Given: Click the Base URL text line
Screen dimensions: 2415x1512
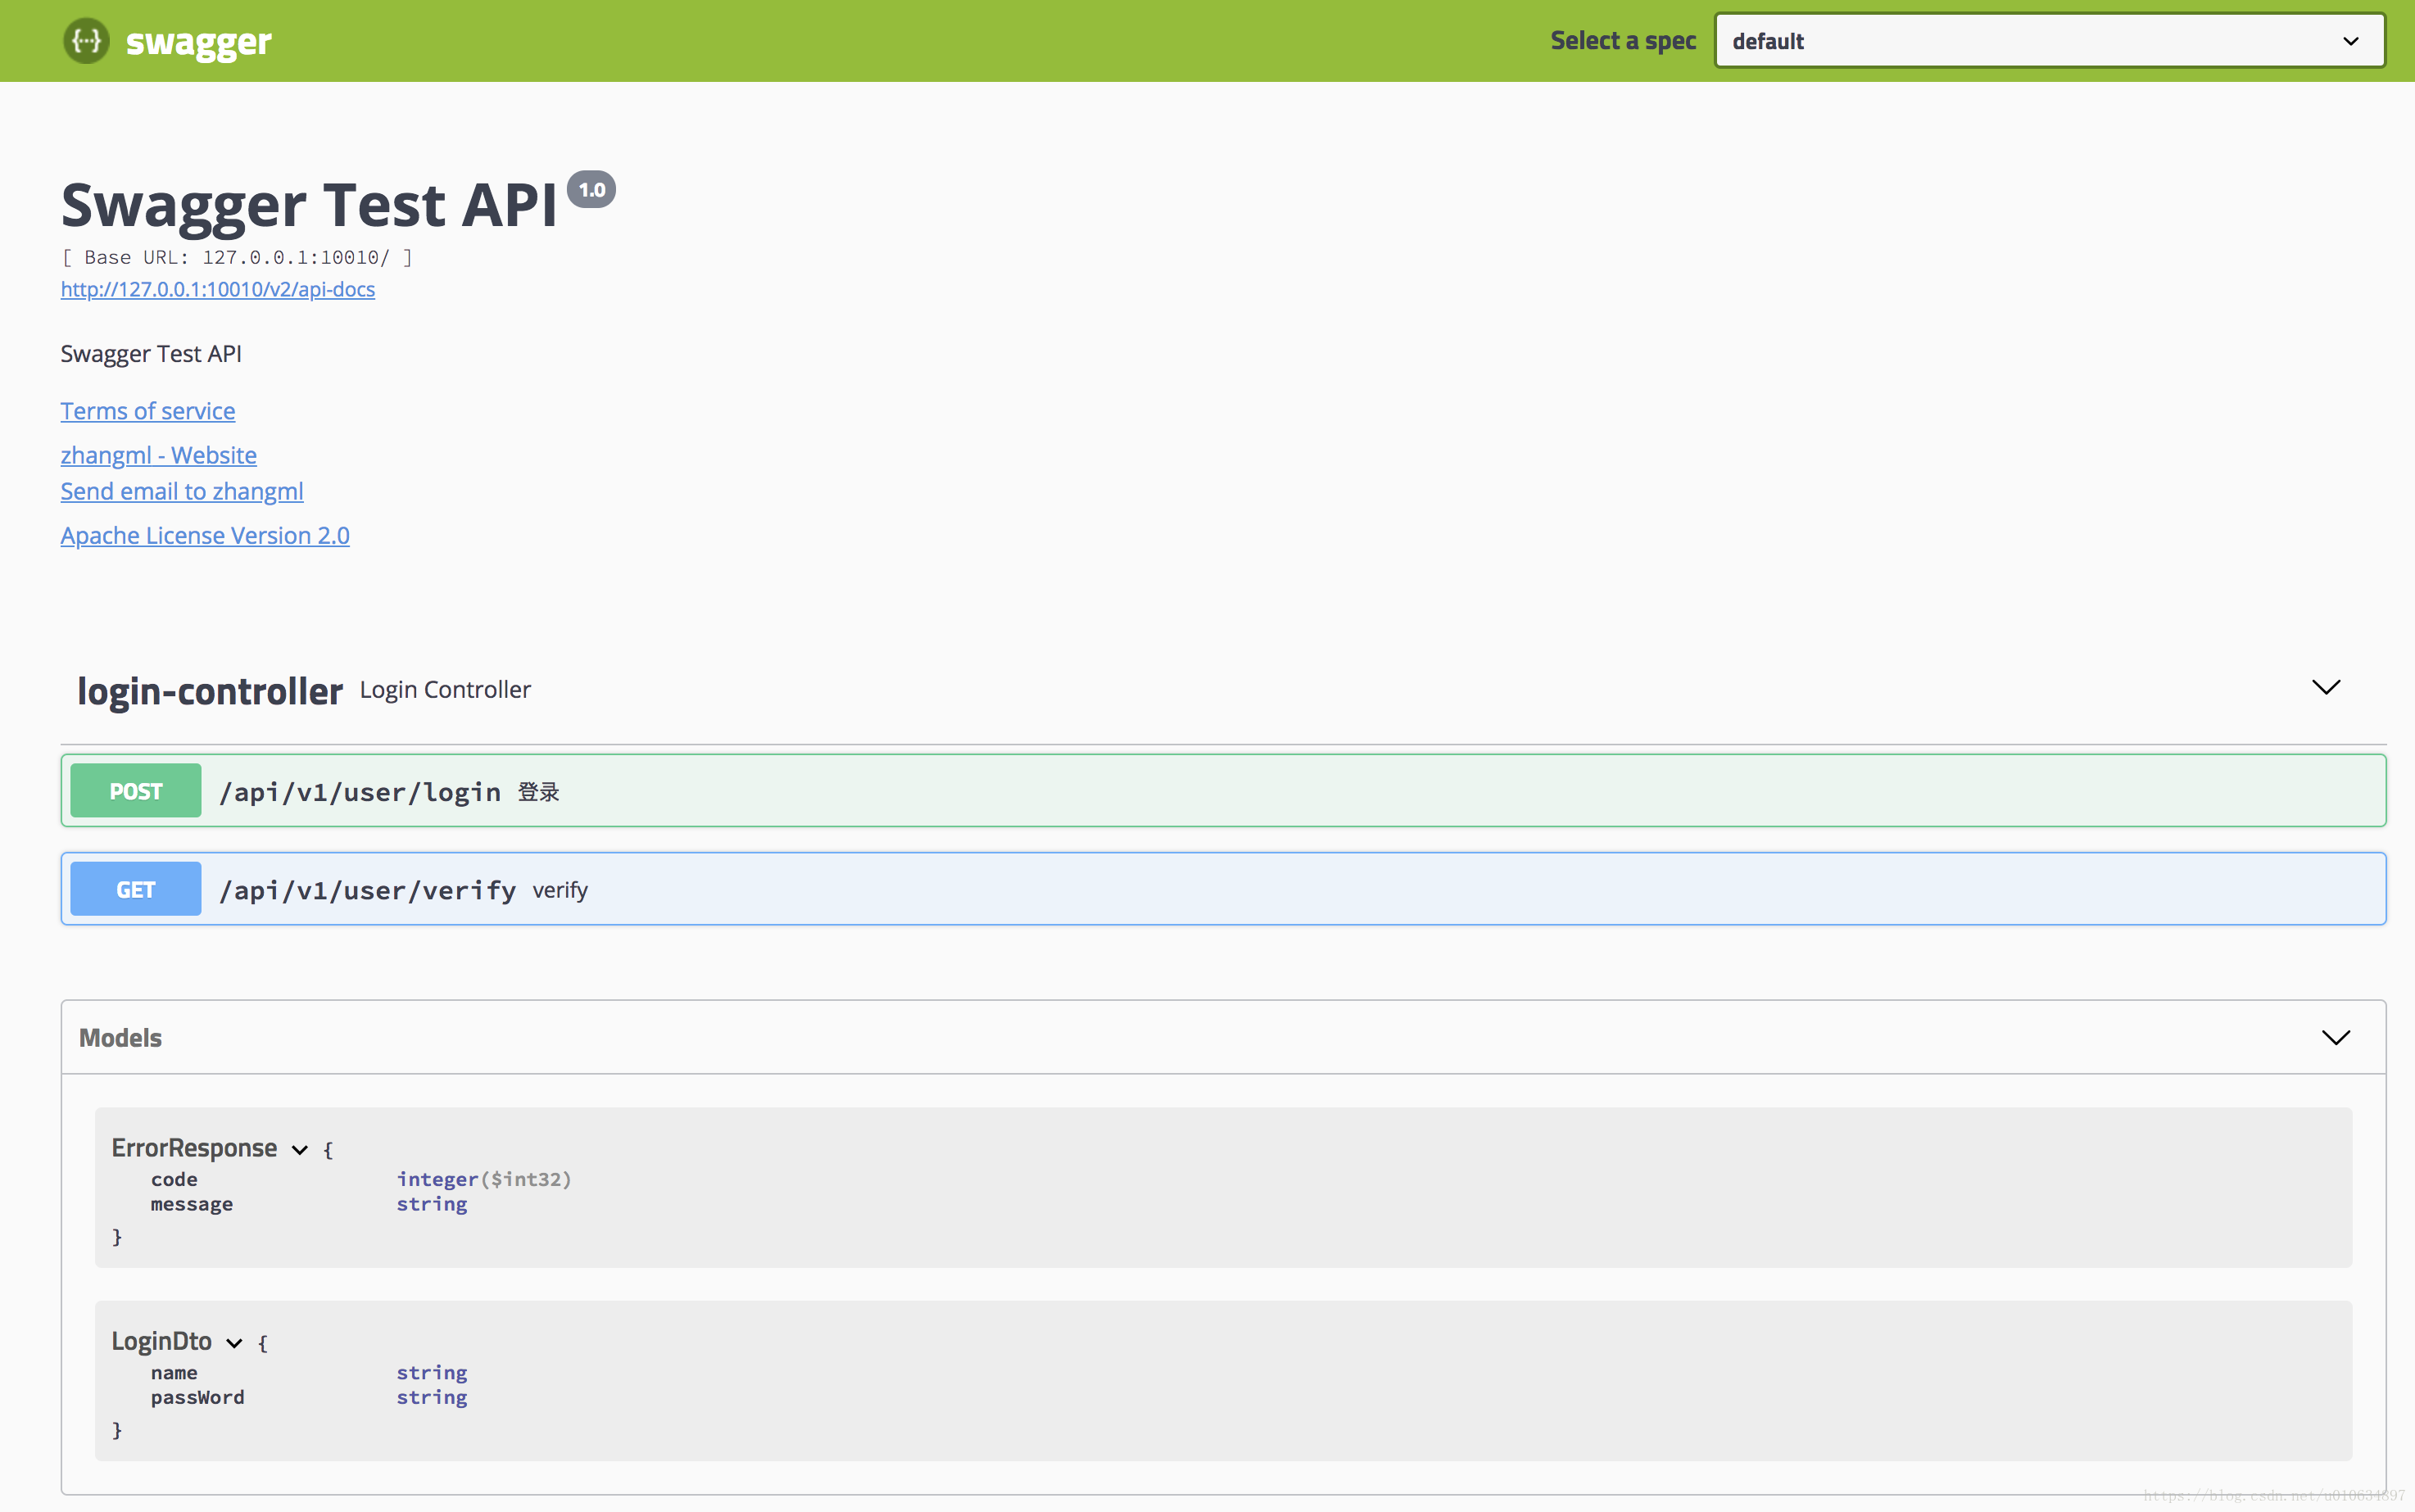Looking at the screenshot, I should [237, 257].
